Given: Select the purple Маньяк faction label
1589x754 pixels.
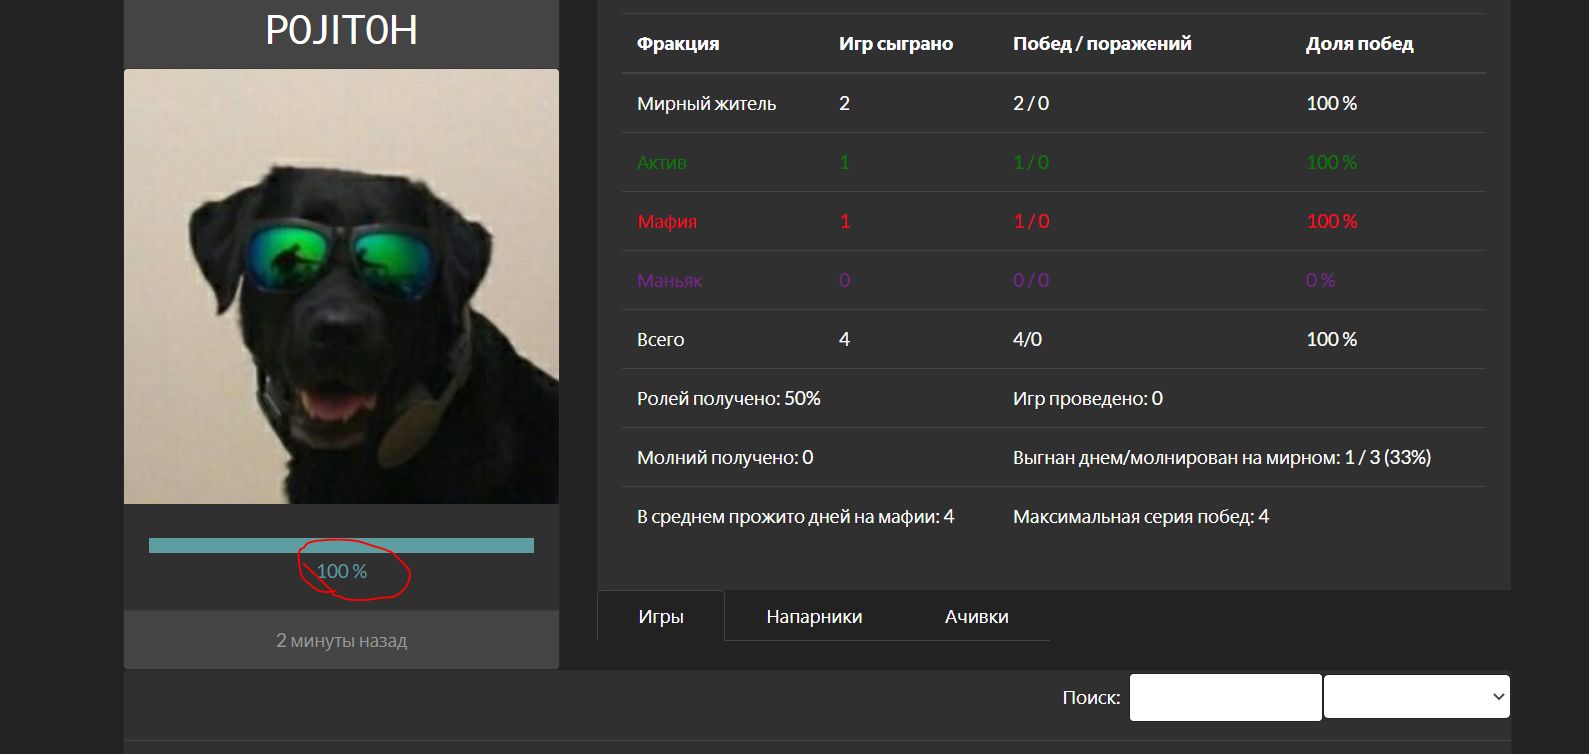Looking at the screenshot, I should click(x=669, y=280).
